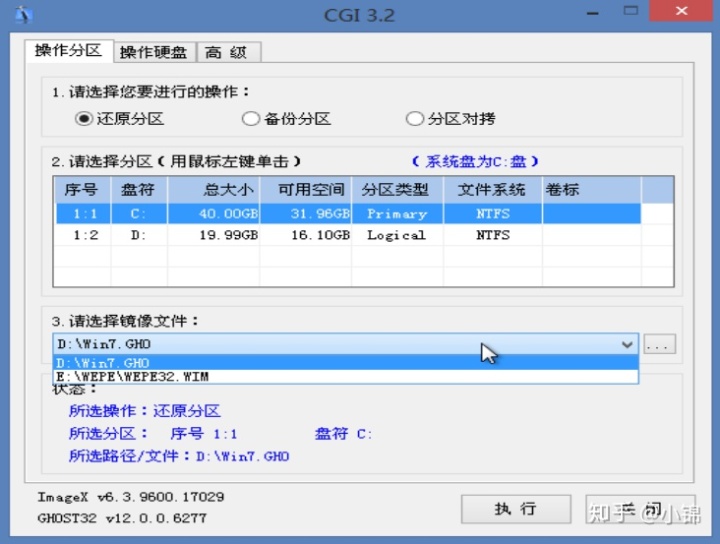The width and height of the screenshot is (720, 544).
Task: Click the 可用空间 column header
Action: pyautogui.click(x=306, y=190)
